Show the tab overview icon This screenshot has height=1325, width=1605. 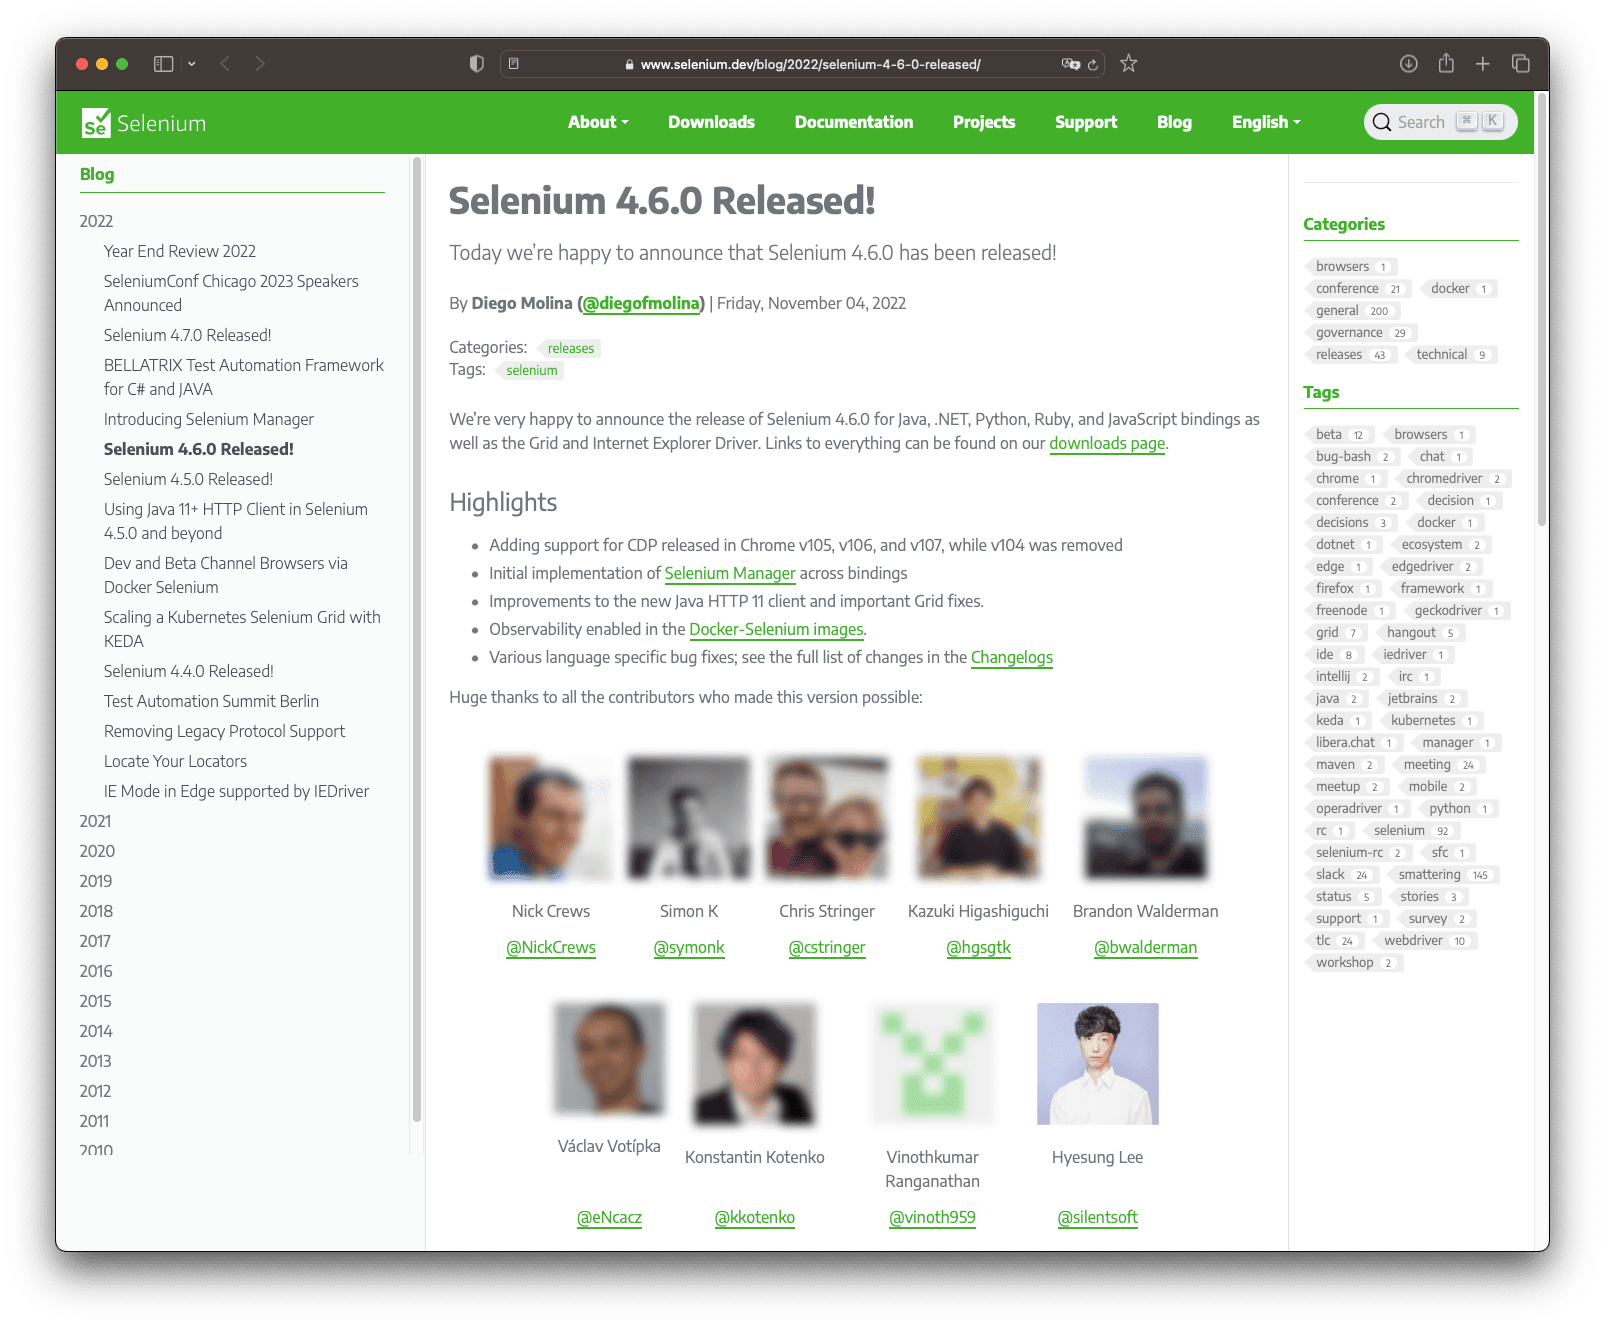pyautogui.click(x=1521, y=64)
